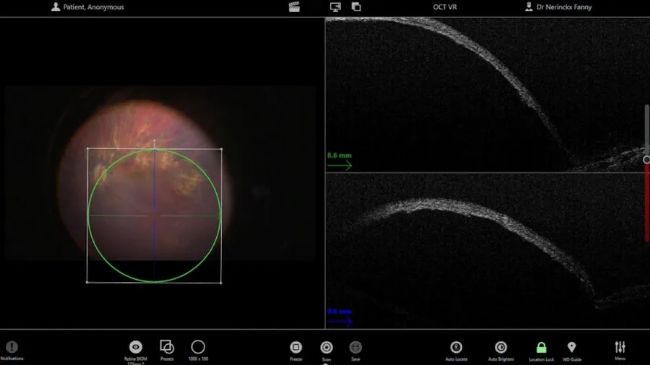The width and height of the screenshot is (650, 365).
Task: Start the Scan button
Action: [x=327, y=347]
